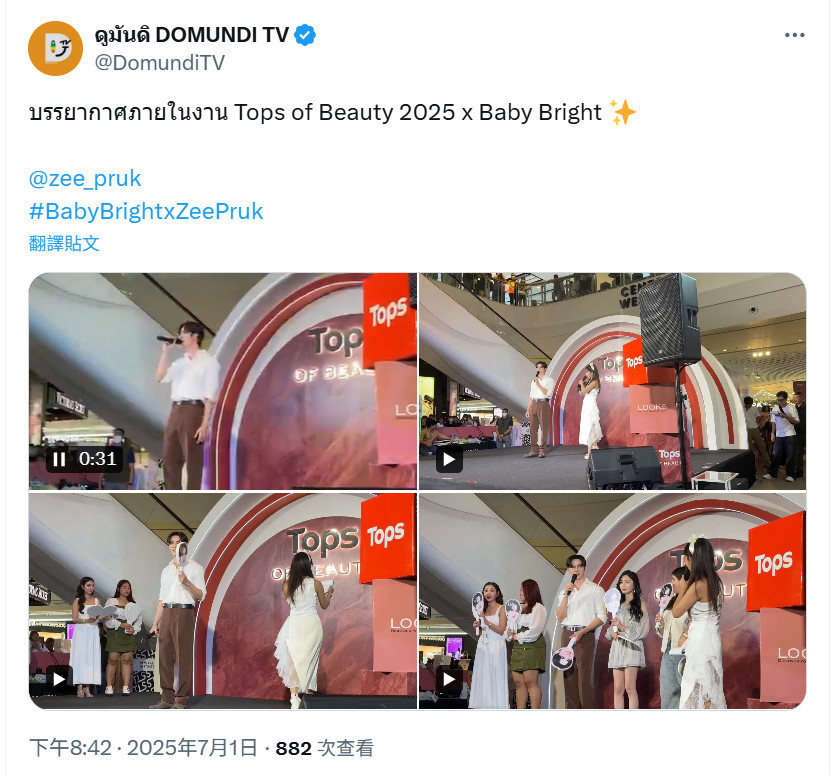Click the DOMUNDI TV orange profile avatar
Viewport: 830px width, 775px height.
pyautogui.click(x=56, y=48)
